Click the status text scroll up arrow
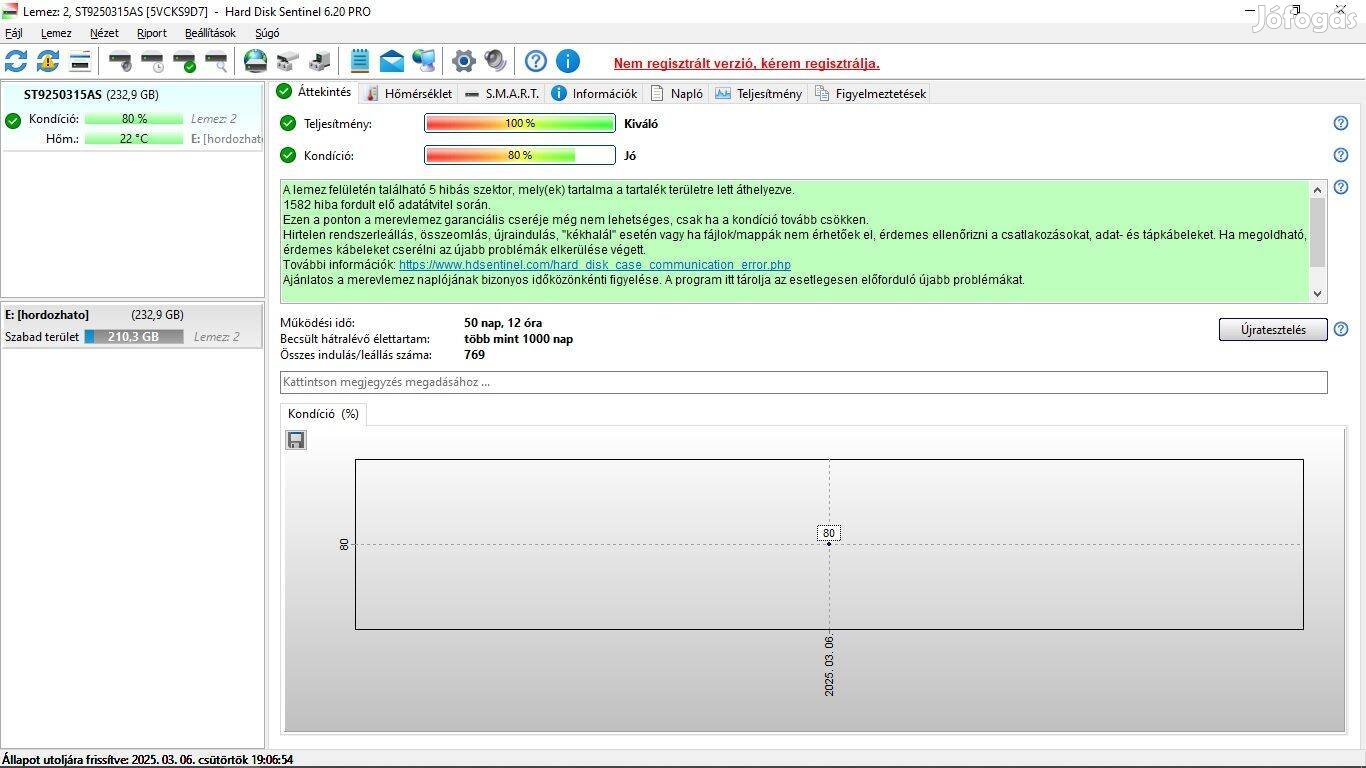Screen dimensions: 1366x768 (x=1317, y=189)
